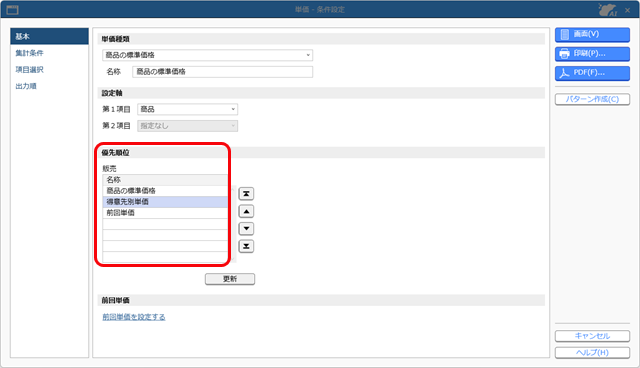
Task: Click the 名称 column header in priority list
Action: click(x=165, y=180)
